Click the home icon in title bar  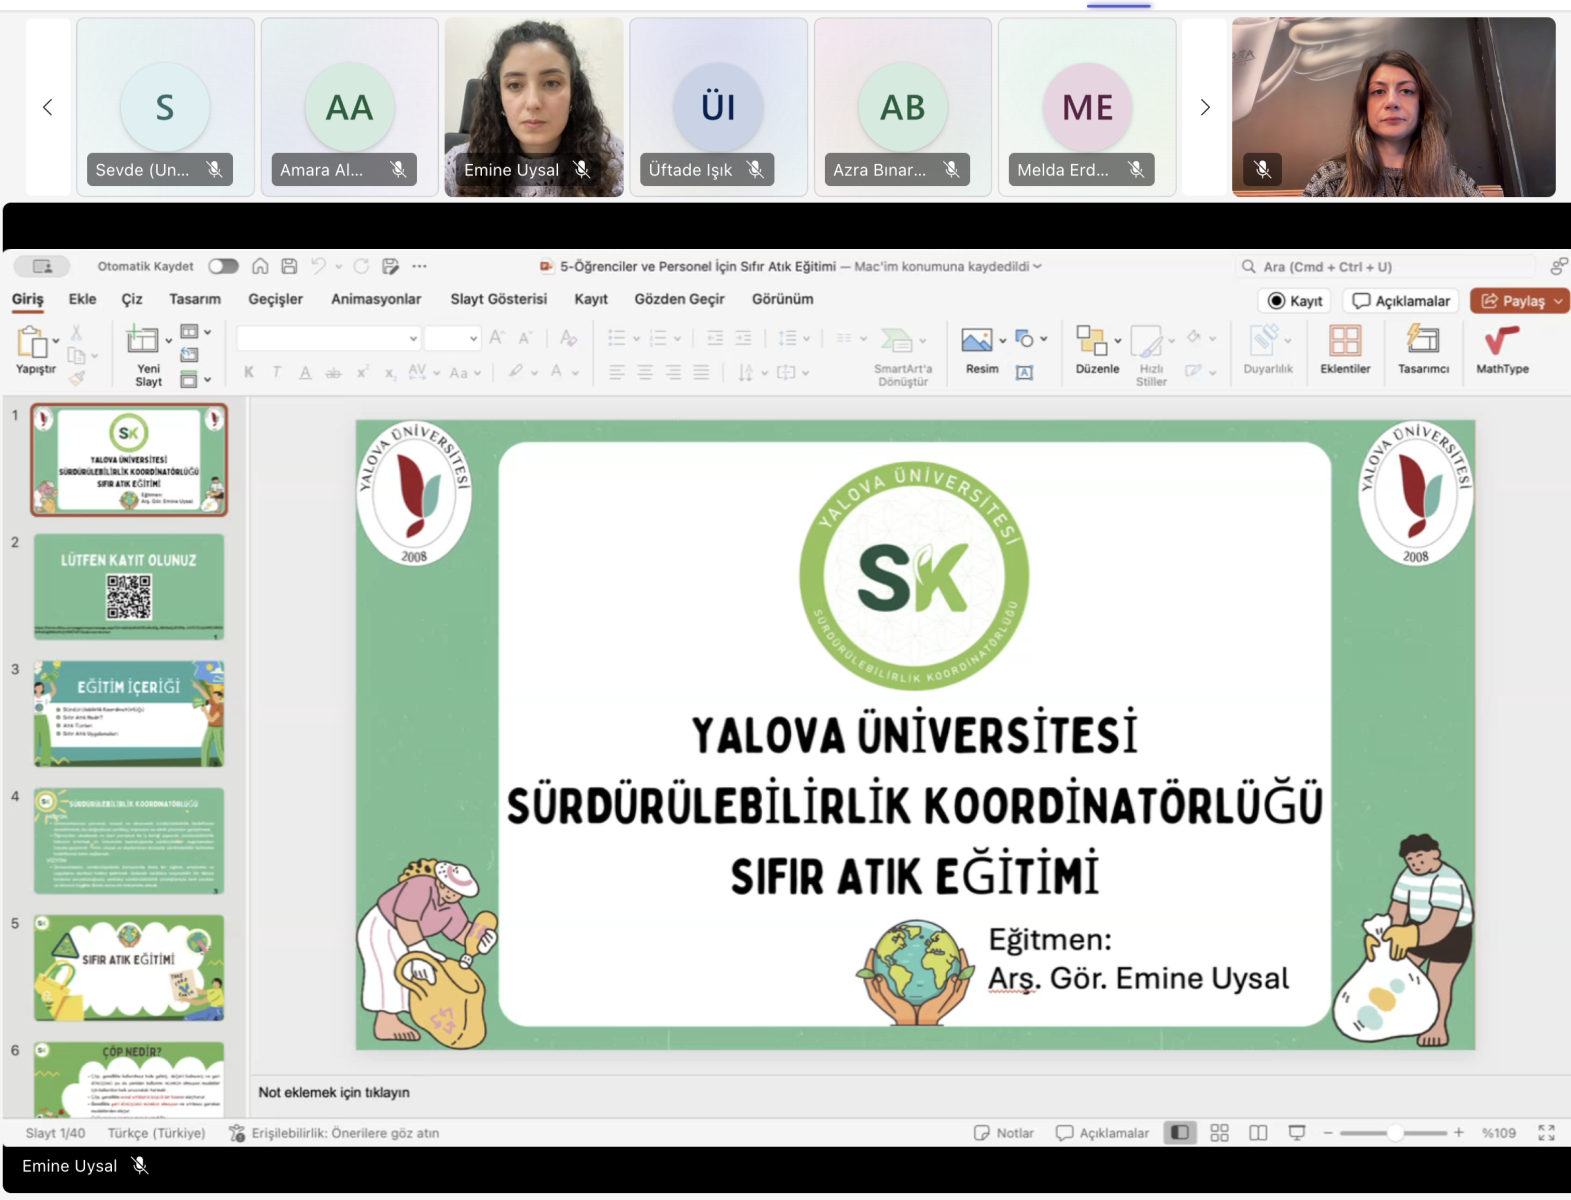click(260, 266)
